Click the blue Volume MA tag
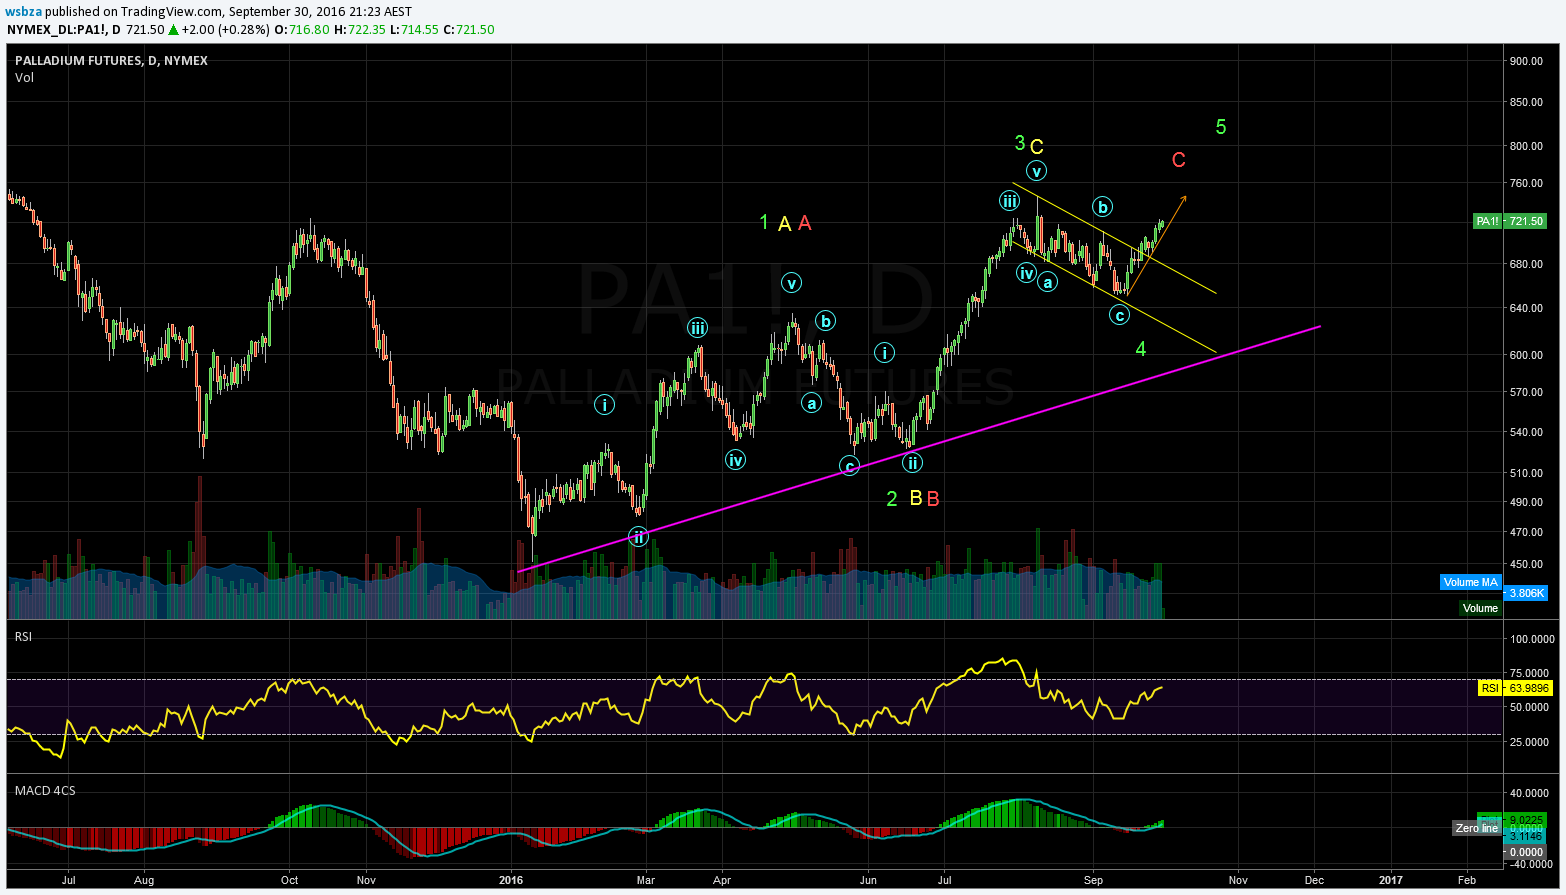Viewport: 1566px width, 895px height. coord(1470,582)
